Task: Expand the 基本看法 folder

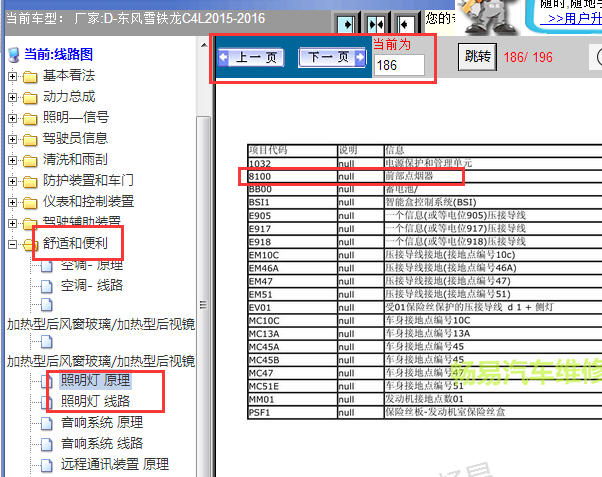Action: 12,76
